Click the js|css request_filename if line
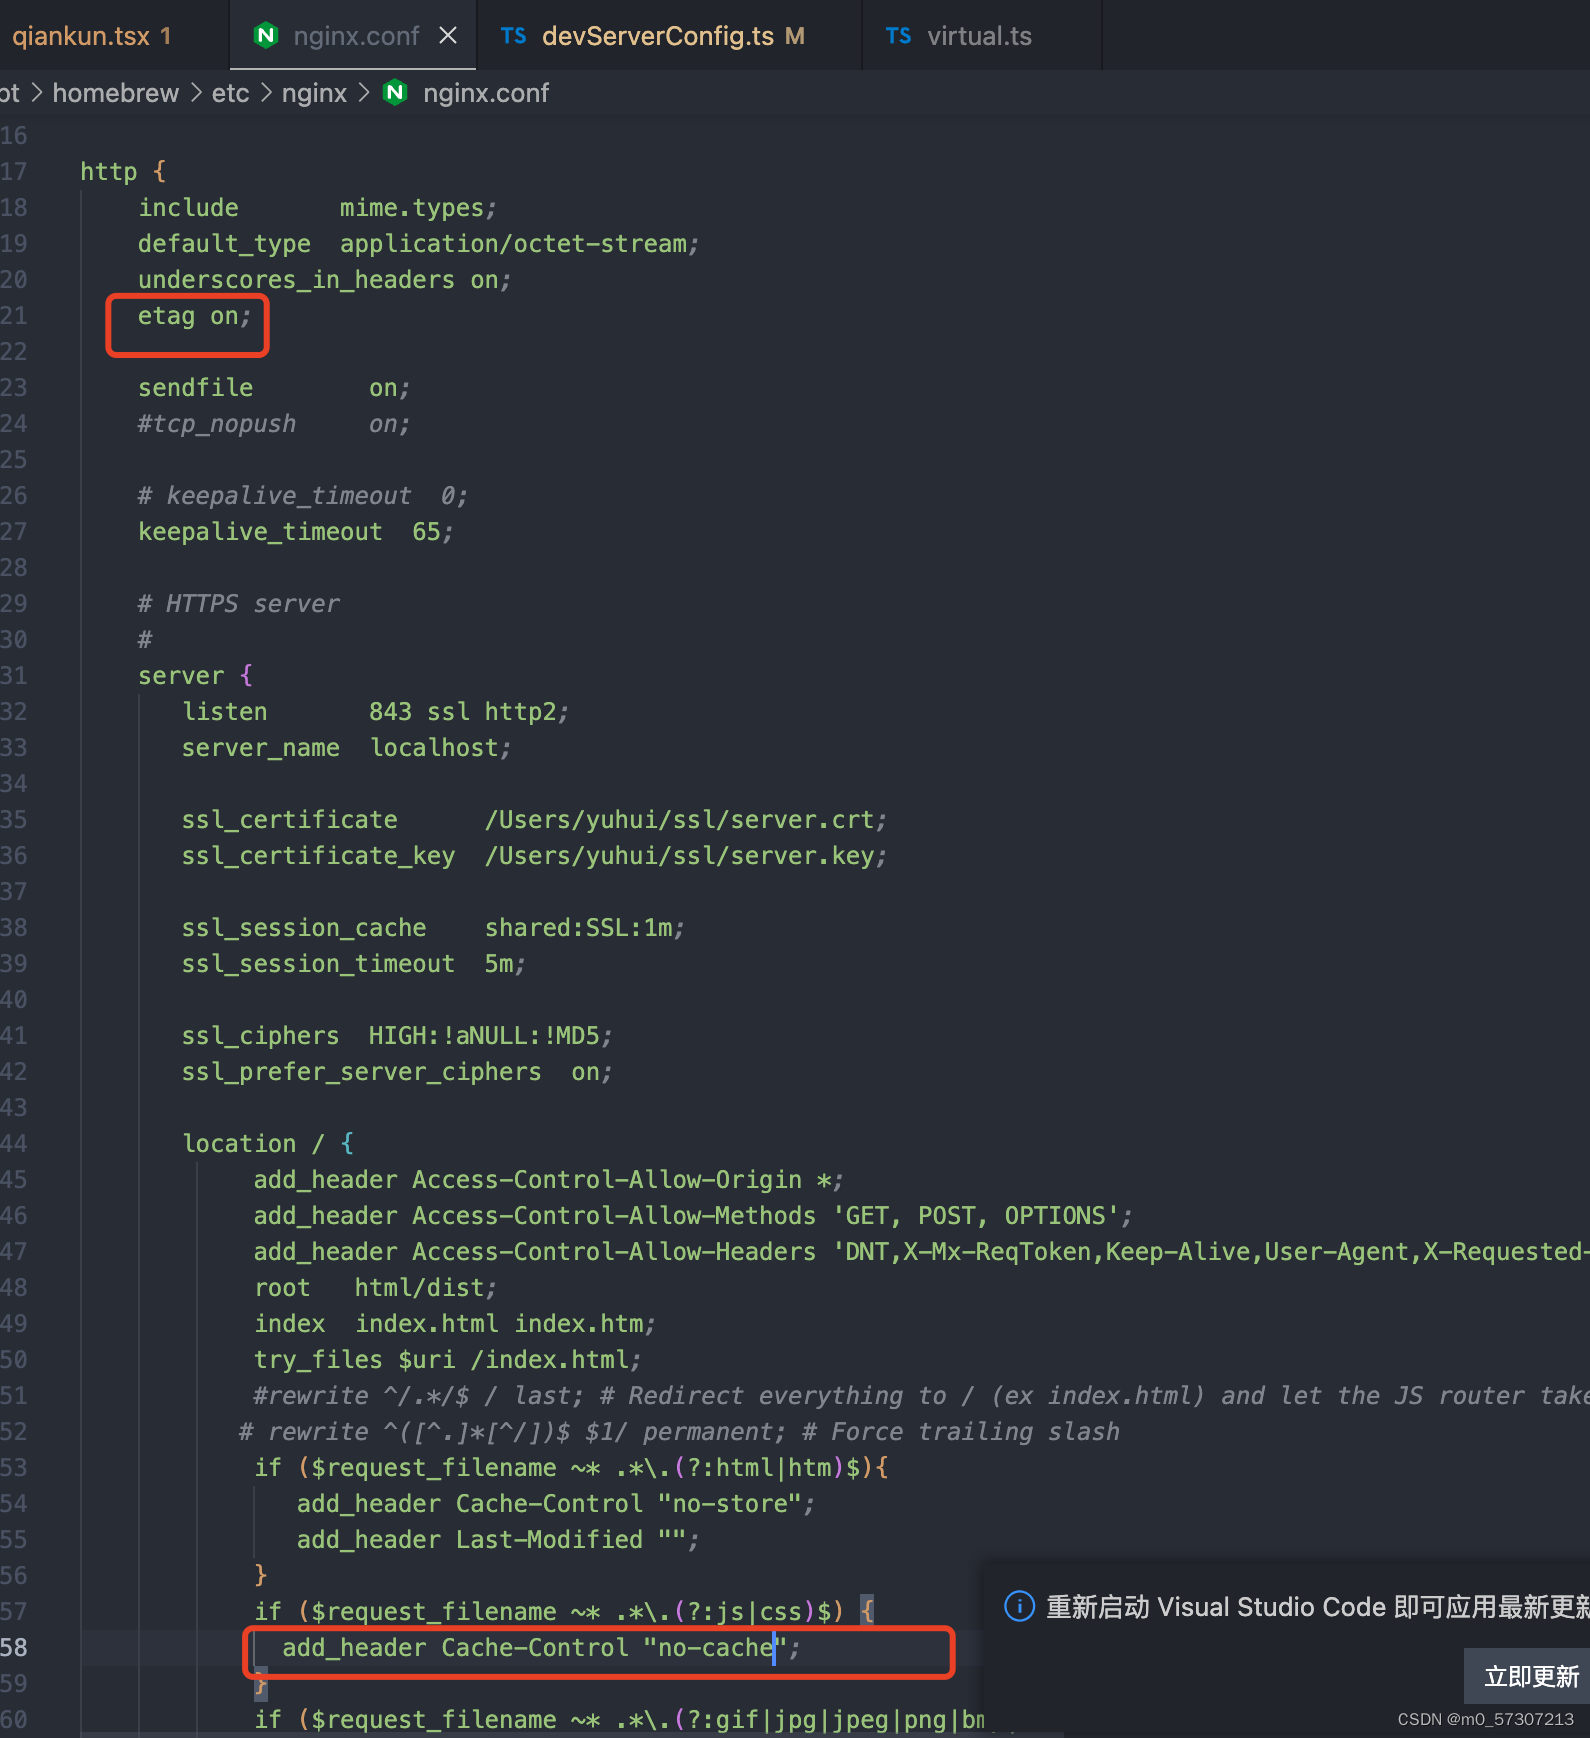Image resolution: width=1590 pixels, height=1738 pixels. pyautogui.click(x=564, y=1612)
